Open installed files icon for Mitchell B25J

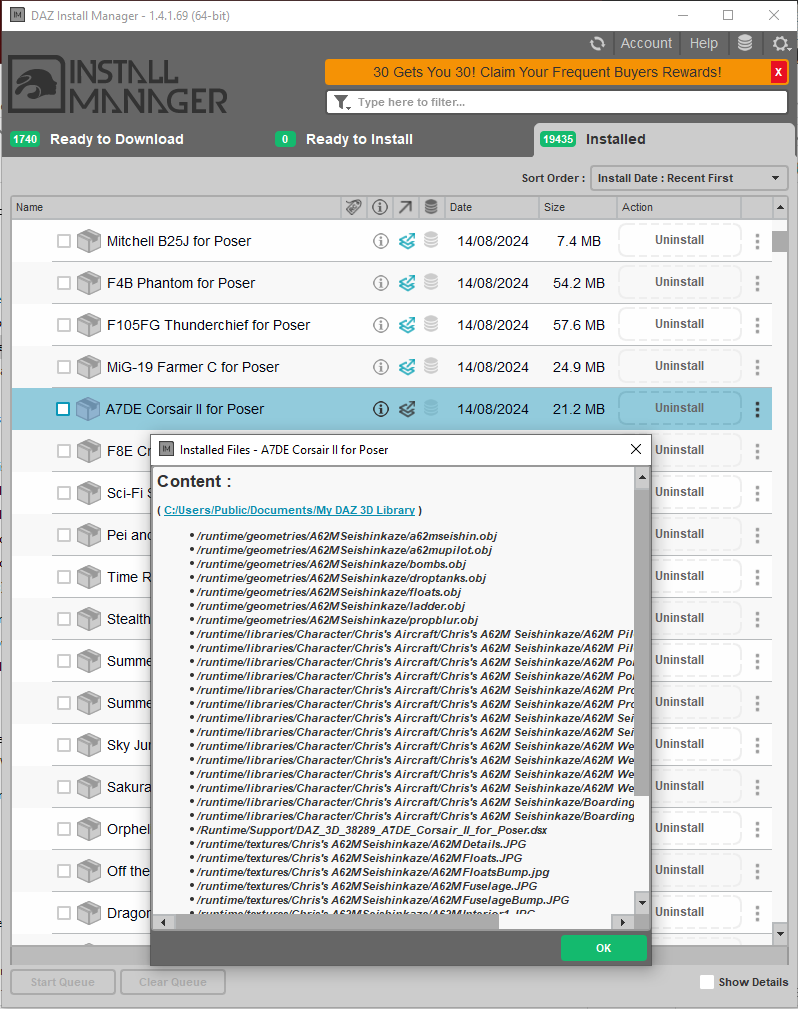click(x=407, y=241)
